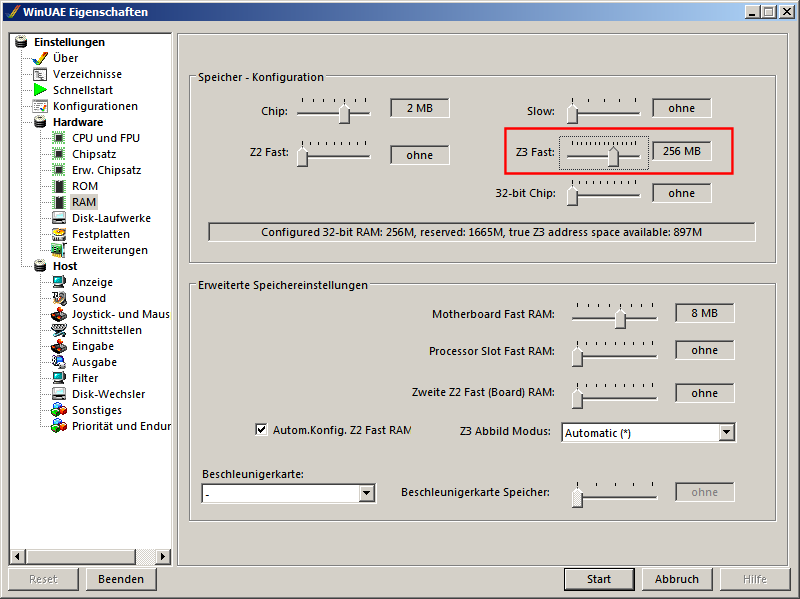
Task: Click the Beenden button
Action: tap(121, 579)
